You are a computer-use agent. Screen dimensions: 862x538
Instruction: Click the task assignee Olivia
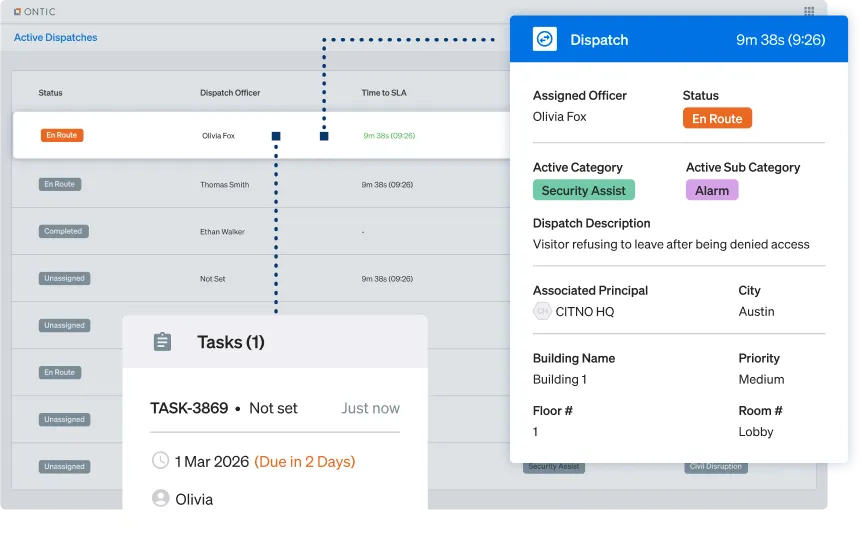194,499
